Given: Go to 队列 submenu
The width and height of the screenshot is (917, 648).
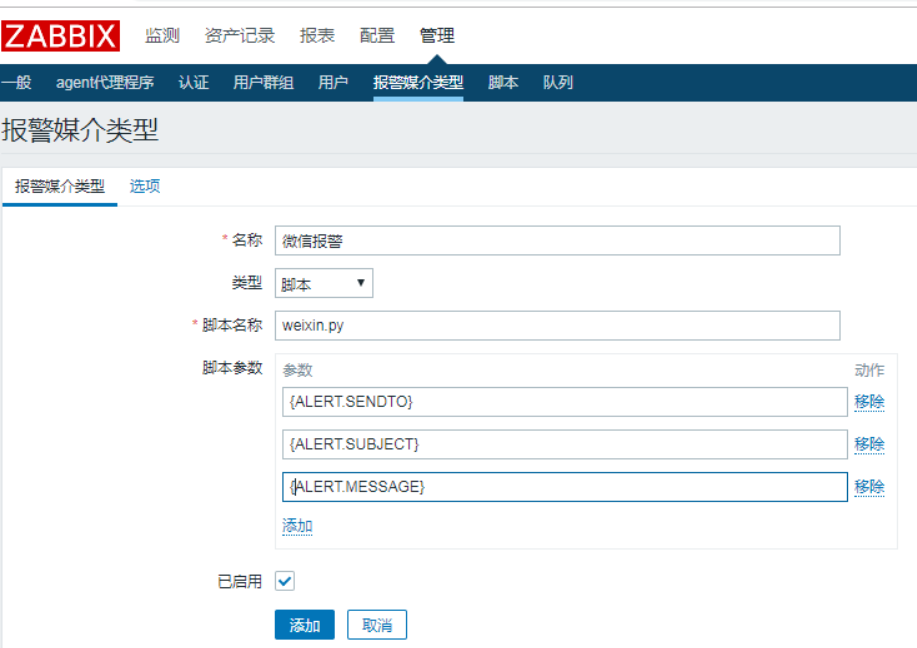Looking at the screenshot, I should 558,82.
